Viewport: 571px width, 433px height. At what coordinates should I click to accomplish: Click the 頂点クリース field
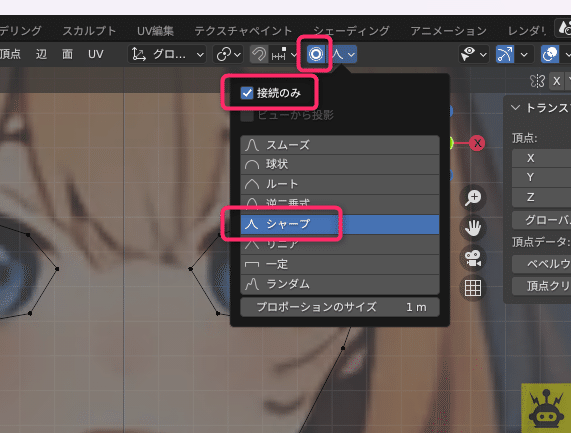point(542,286)
